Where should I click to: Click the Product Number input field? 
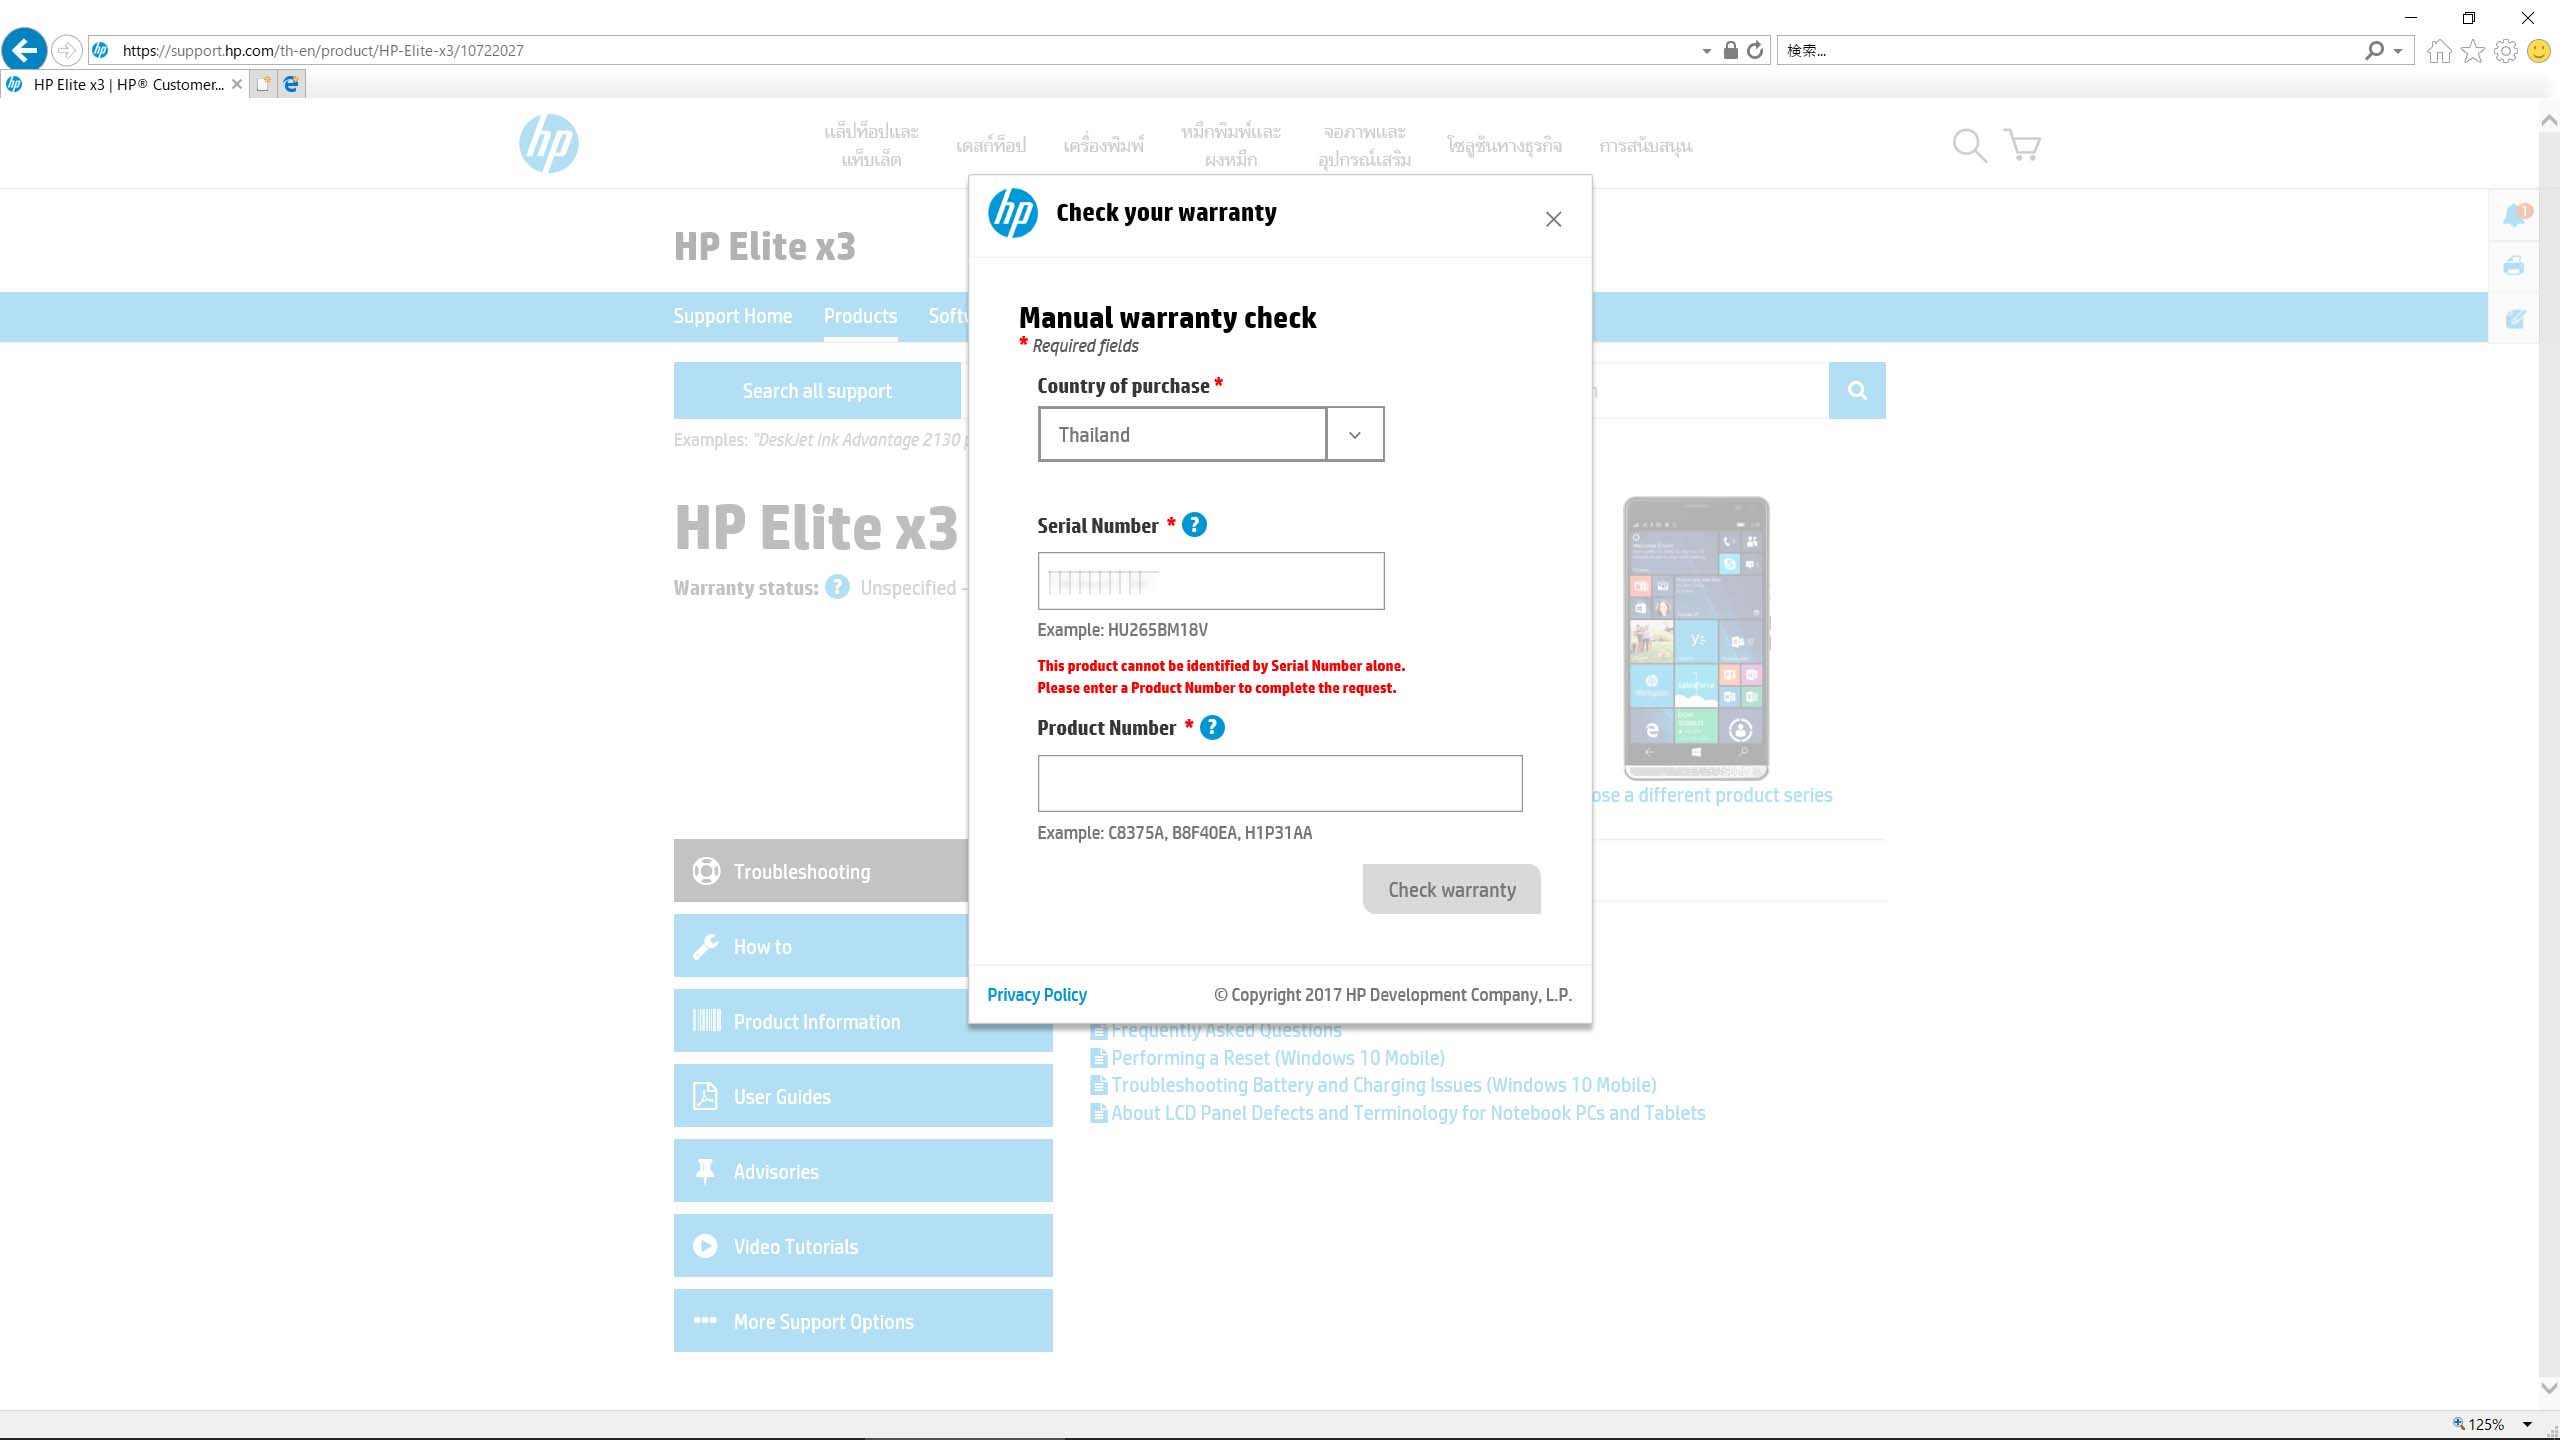click(1280, 783)
